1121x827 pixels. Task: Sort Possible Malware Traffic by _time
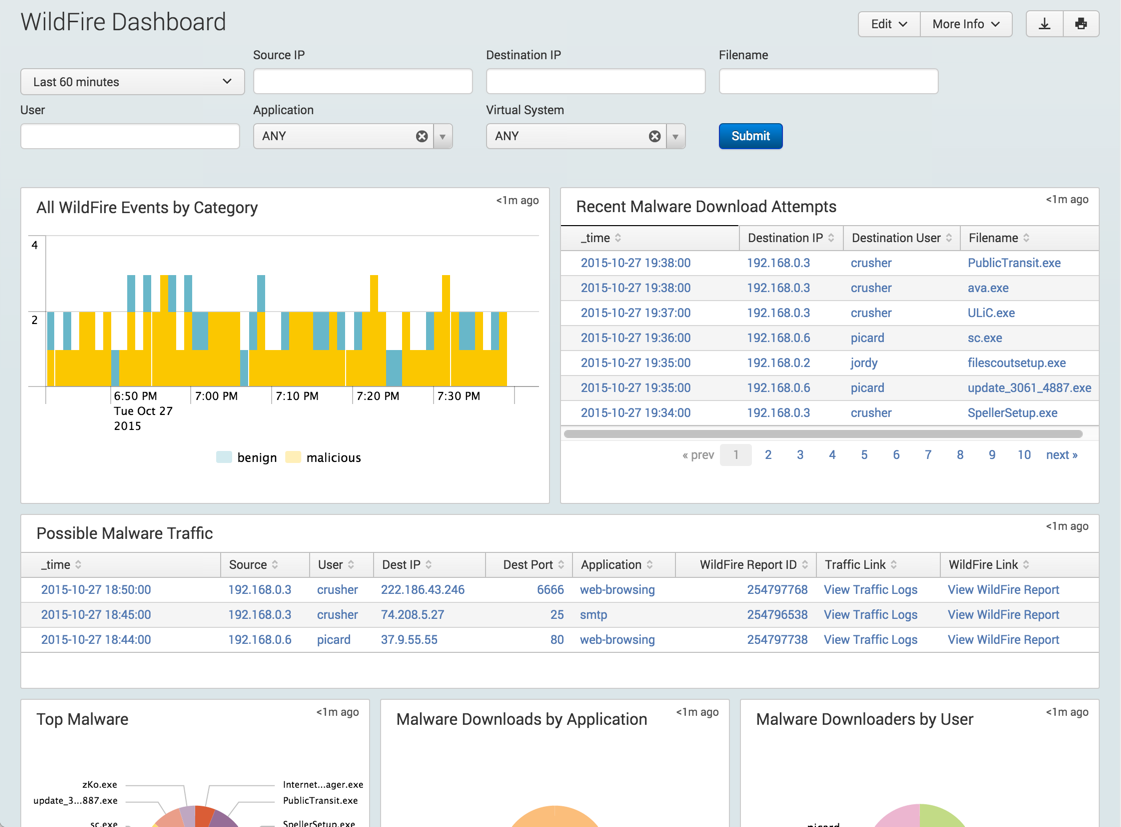point(61,565)
